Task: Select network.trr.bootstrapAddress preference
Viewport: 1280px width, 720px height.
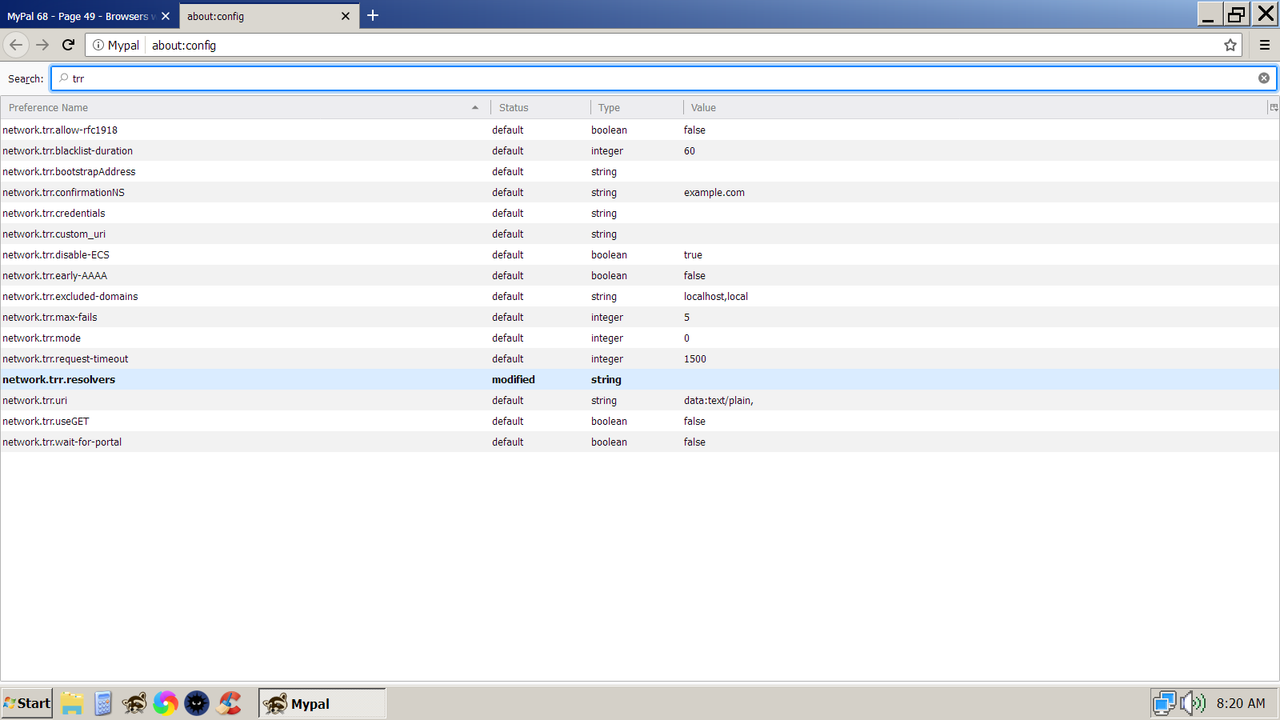Action: (x=640, y=172)
